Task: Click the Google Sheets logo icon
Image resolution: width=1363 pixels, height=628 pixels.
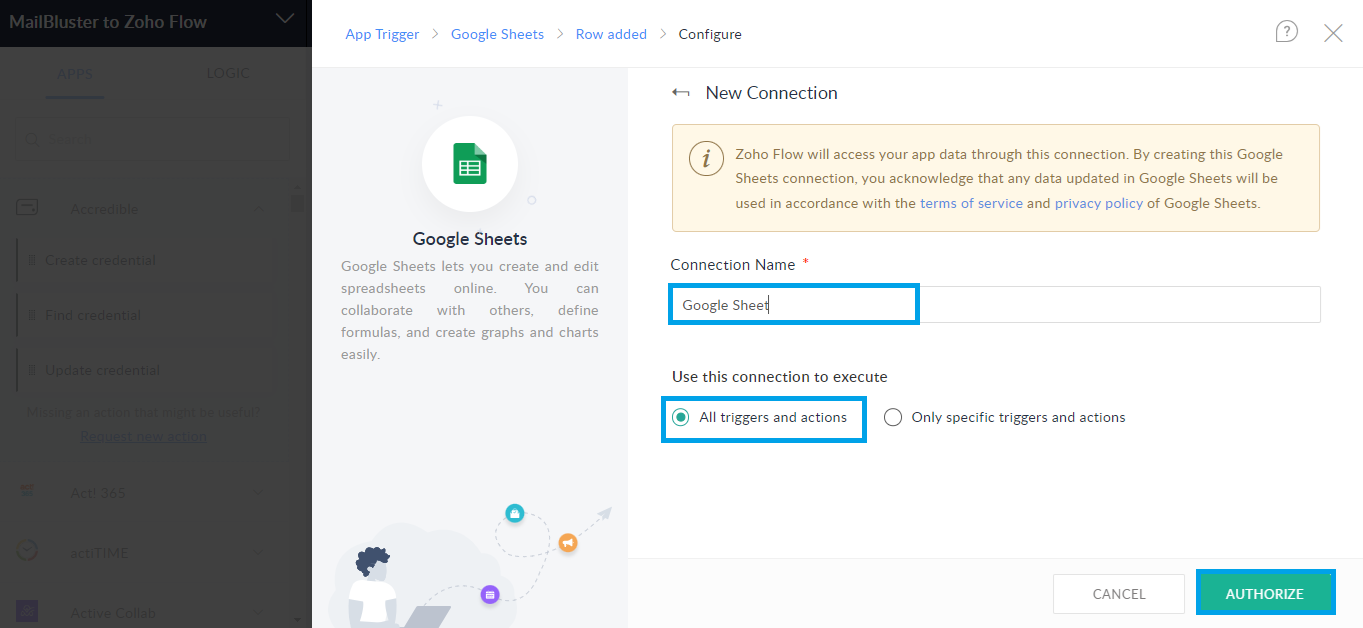Action: coord(469,165)
